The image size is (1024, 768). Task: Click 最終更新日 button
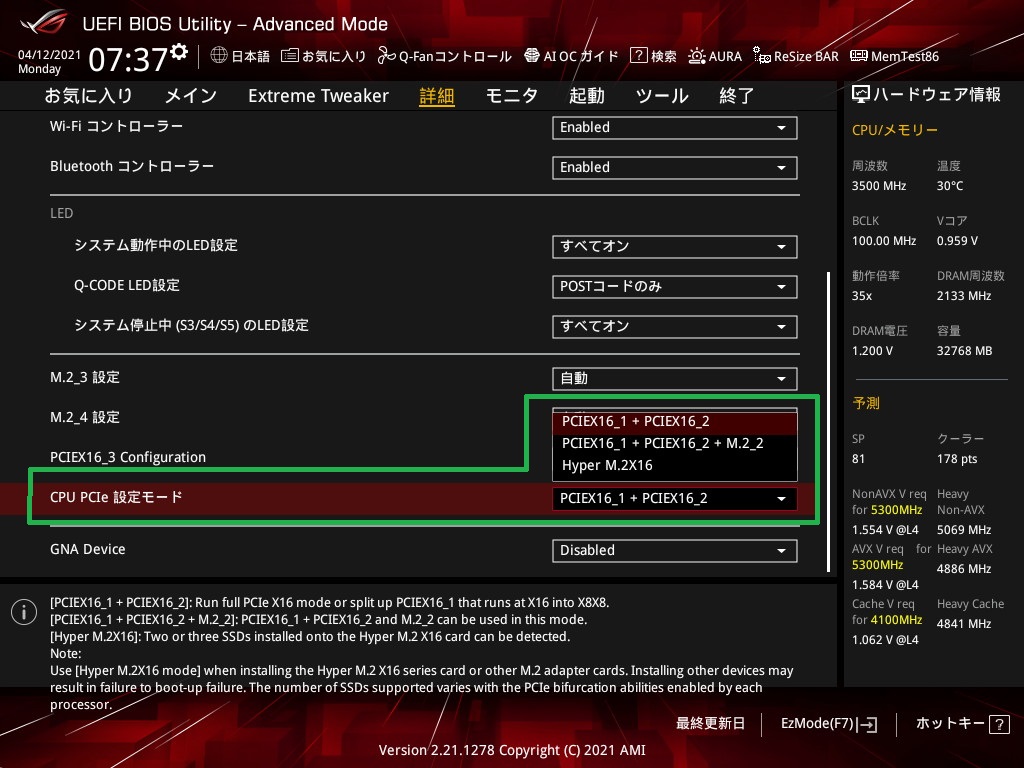pyautogui.click(x=711, y=724)
